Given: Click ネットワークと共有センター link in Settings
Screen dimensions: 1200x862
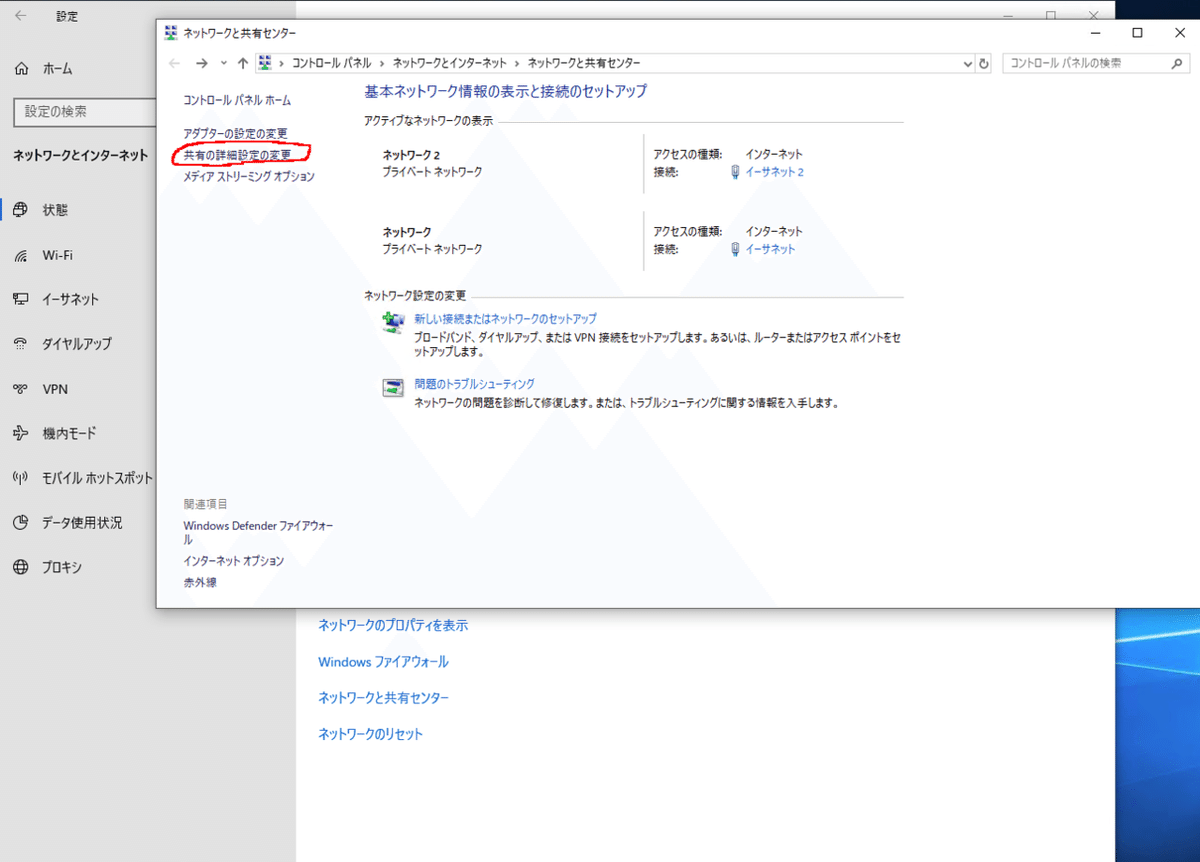Looking at the screenshot, I should 383,698.
